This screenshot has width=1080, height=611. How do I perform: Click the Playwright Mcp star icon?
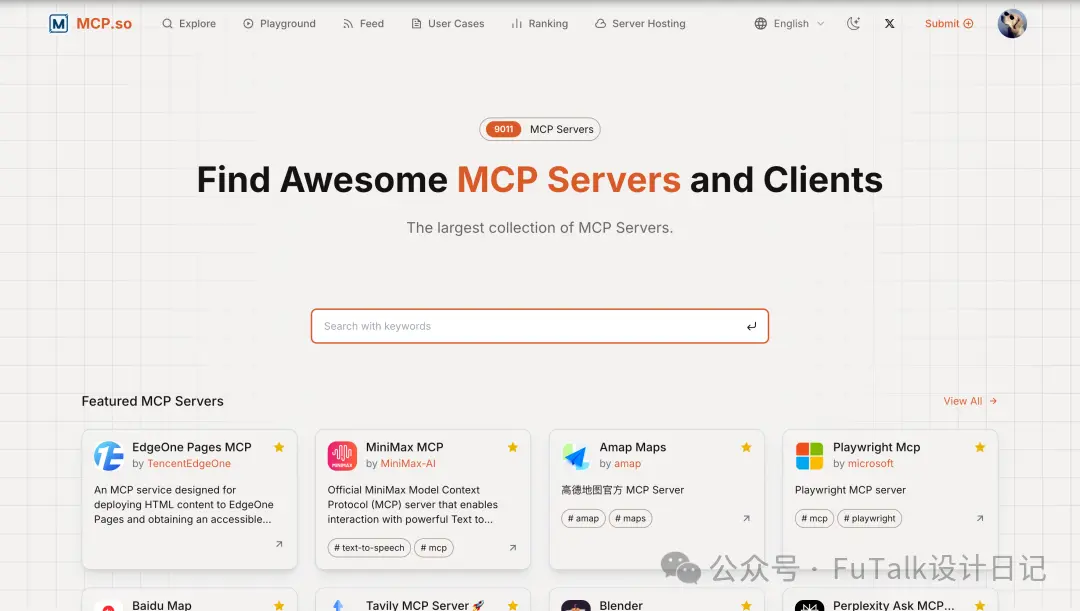979,447
